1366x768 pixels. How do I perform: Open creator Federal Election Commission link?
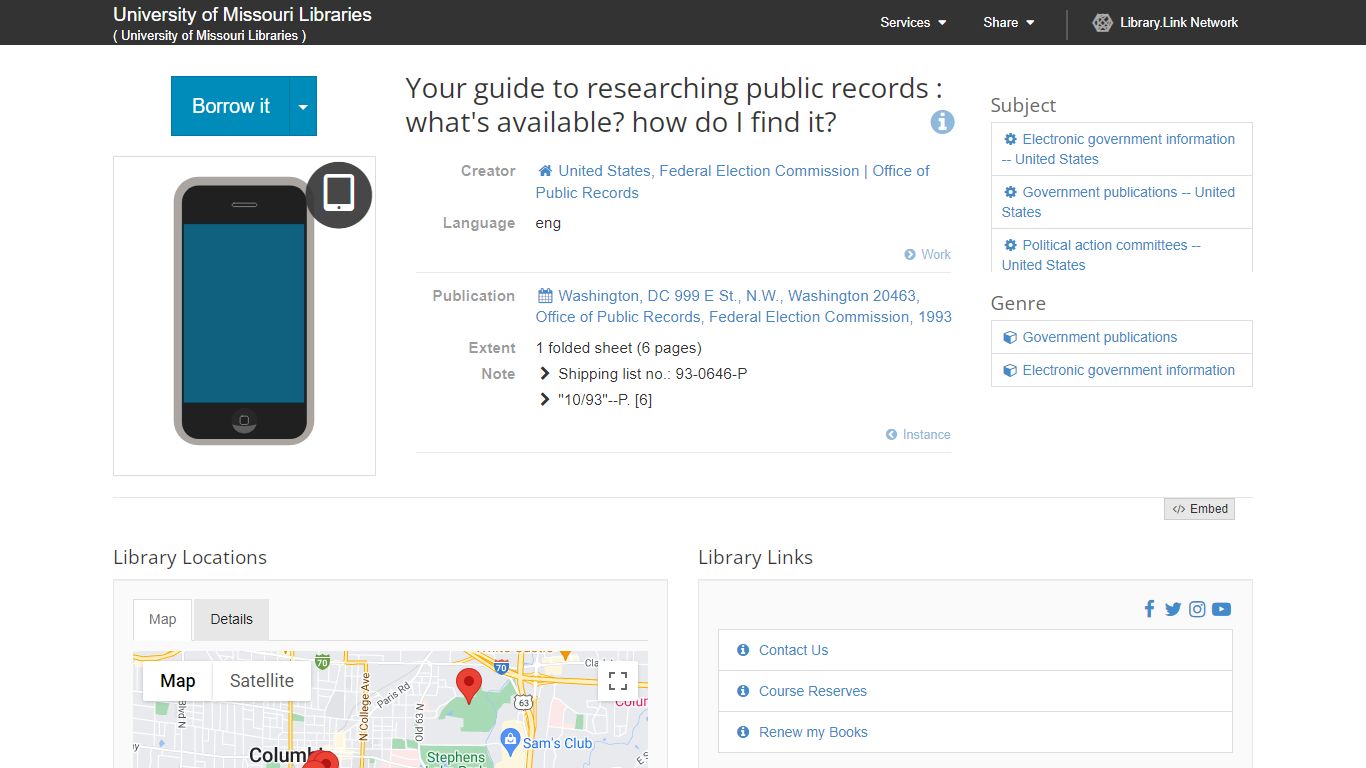pos(732,182)
